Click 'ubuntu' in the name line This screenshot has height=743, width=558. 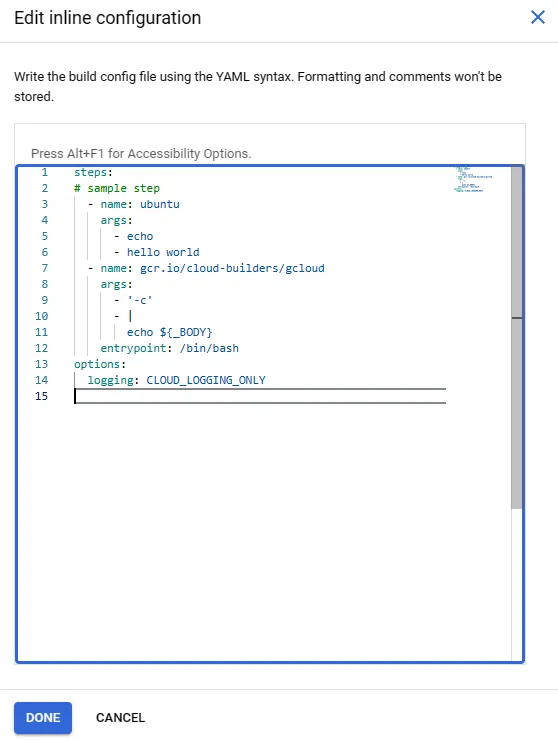[160, 204]
